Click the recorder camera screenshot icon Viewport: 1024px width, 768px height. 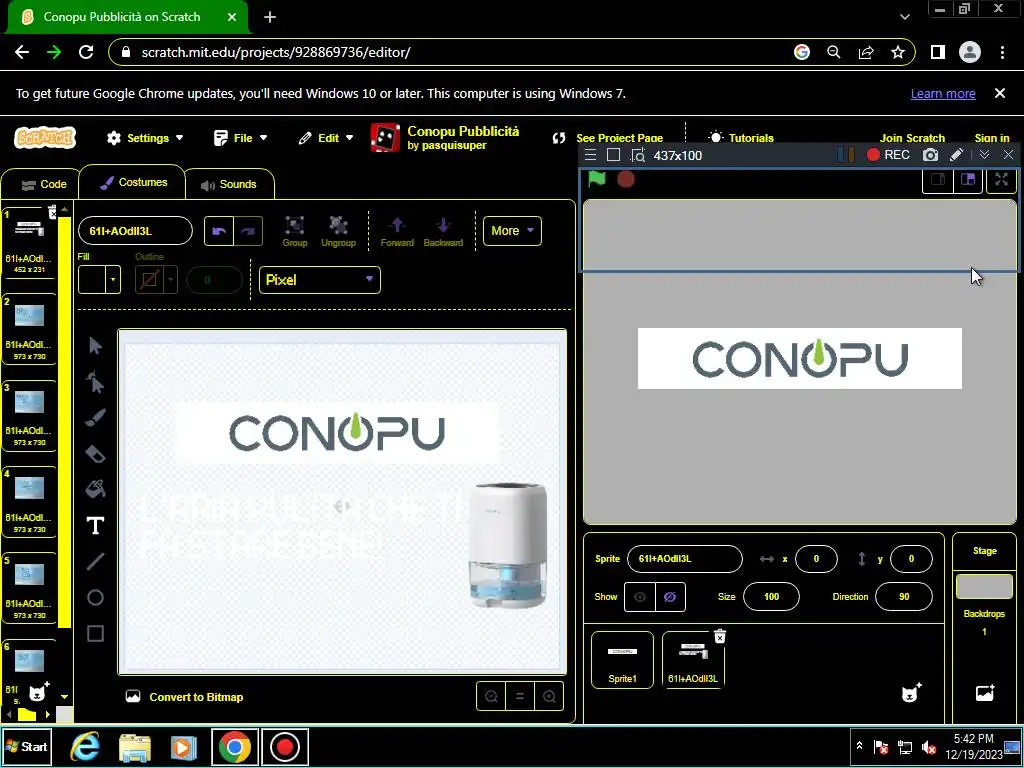pyautogui.click(x=930, y=155)
